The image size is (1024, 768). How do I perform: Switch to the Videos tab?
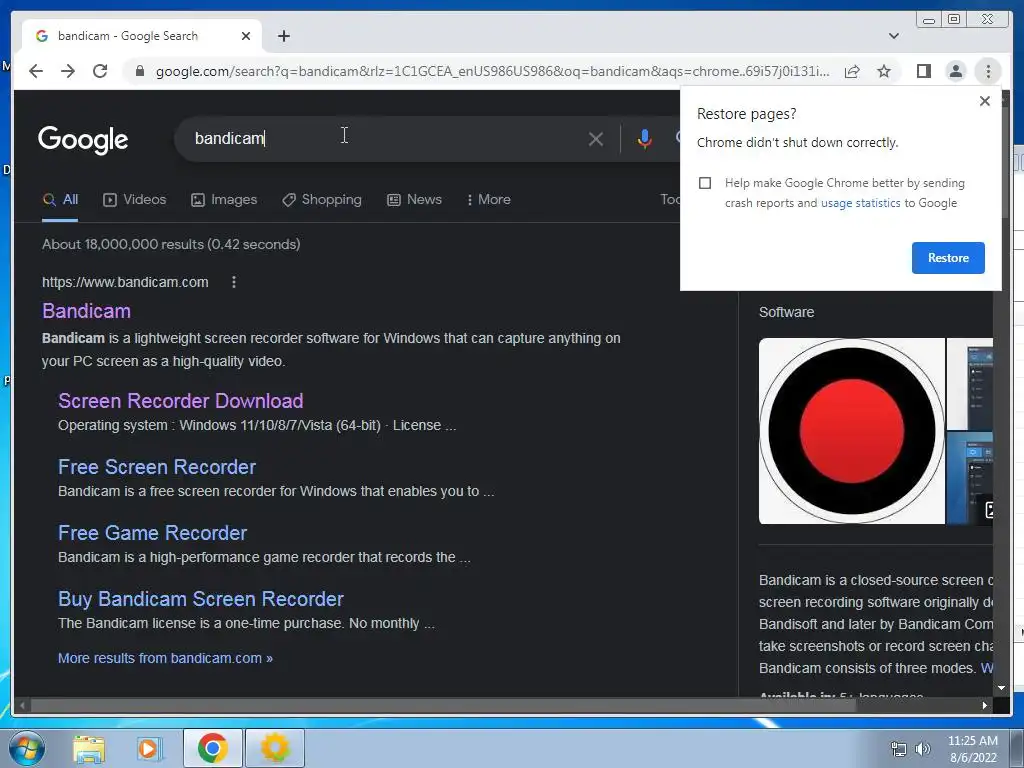[135, 200]
